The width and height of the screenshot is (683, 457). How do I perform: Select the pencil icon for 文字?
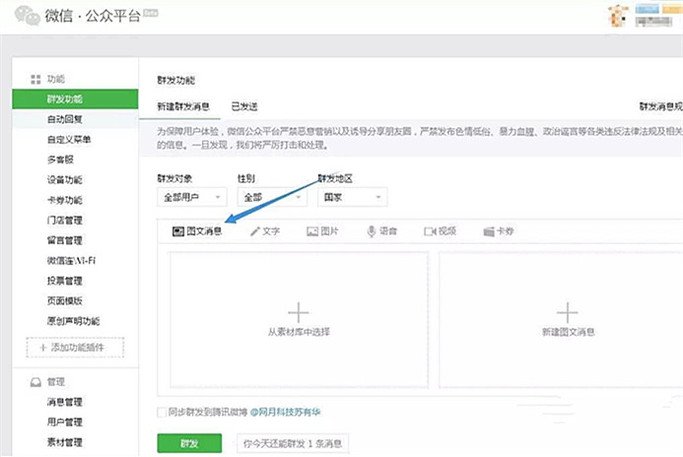click(x=255, y=231)
